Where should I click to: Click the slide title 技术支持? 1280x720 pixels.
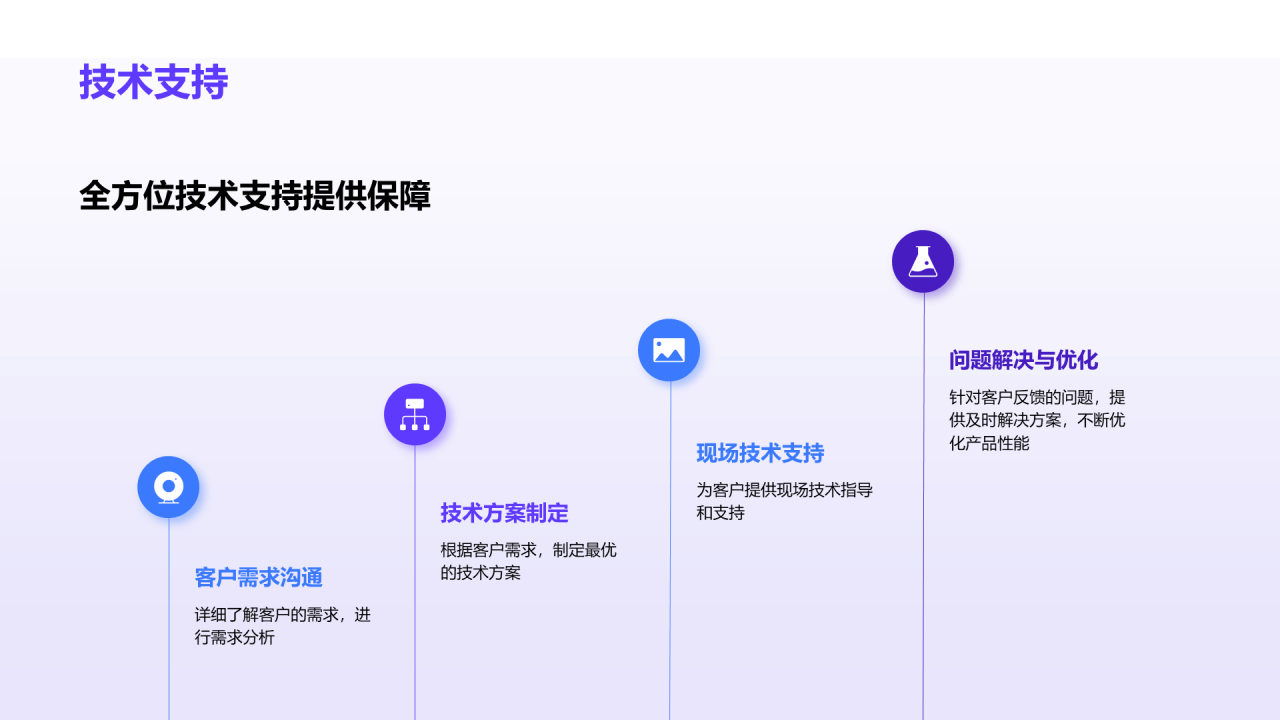tap(154, 83)
